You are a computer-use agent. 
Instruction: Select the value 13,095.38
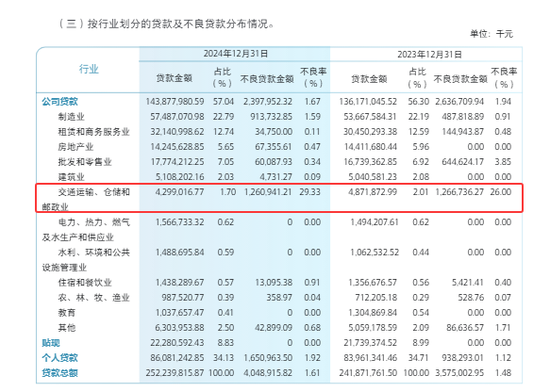point(273,283)
